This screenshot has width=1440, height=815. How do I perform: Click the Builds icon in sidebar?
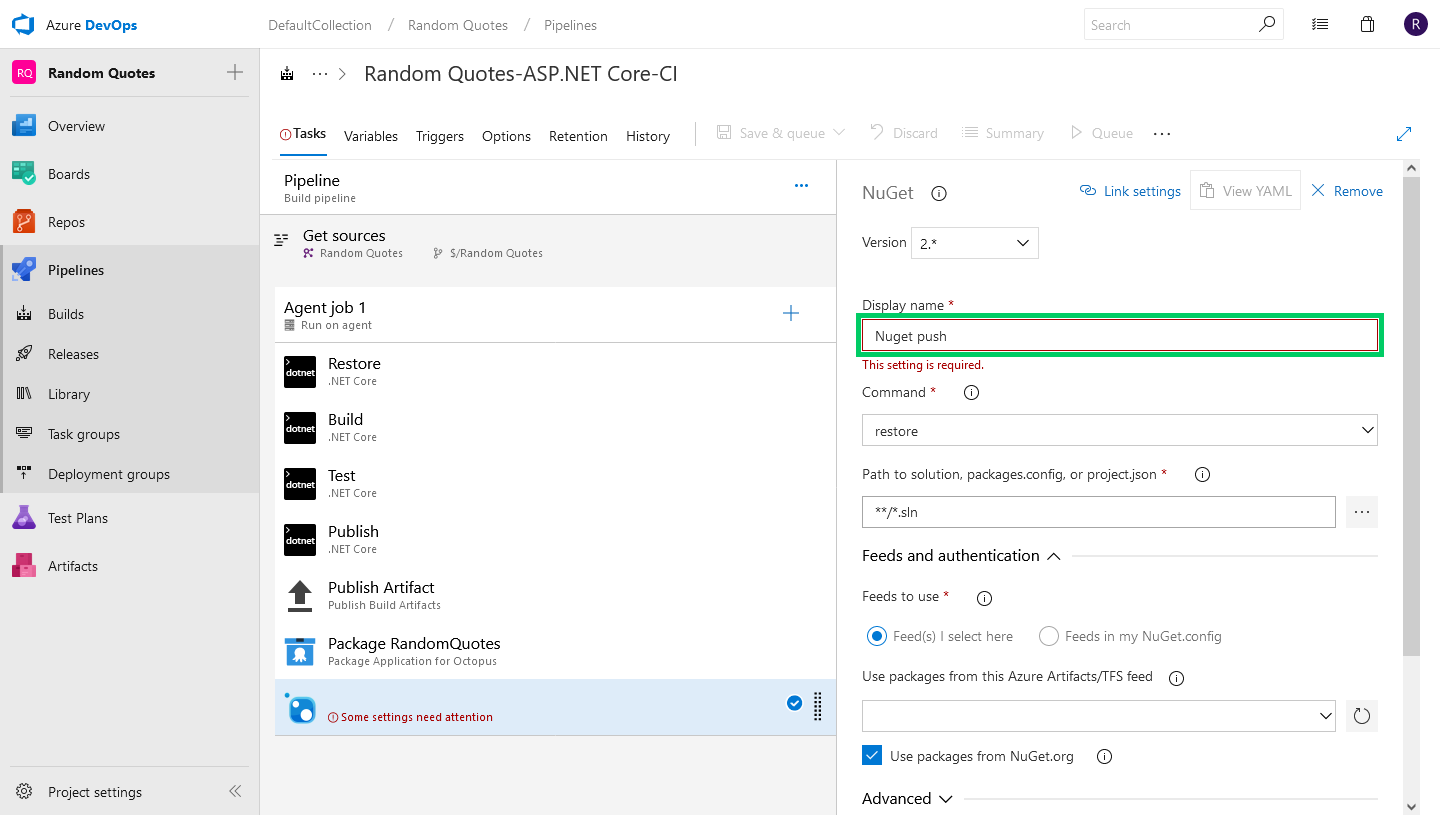(25, 314)
